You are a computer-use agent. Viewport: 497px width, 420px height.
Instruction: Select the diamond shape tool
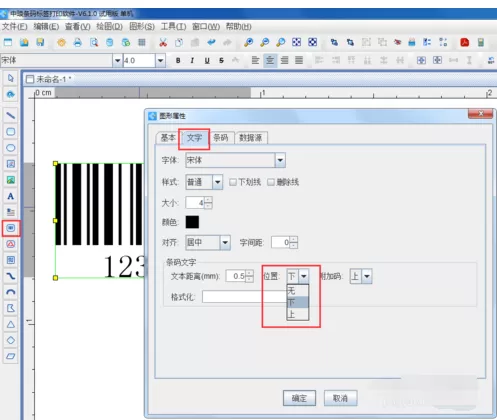point(11,340)
